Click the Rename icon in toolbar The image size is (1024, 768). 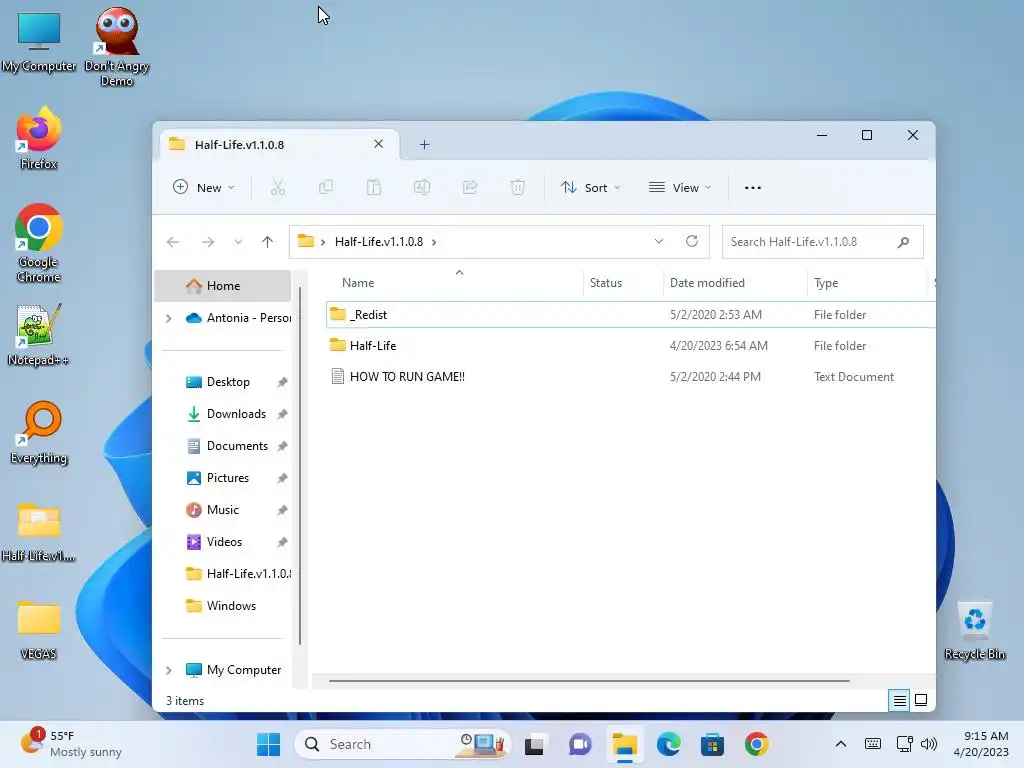(422, 188)
